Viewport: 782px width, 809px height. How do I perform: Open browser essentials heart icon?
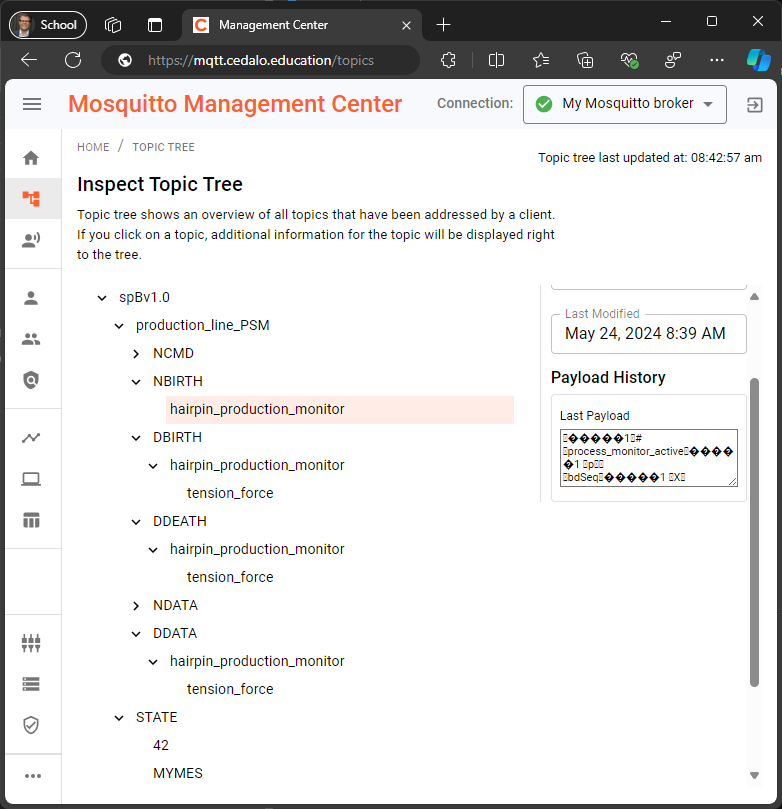tap(629, 60)
